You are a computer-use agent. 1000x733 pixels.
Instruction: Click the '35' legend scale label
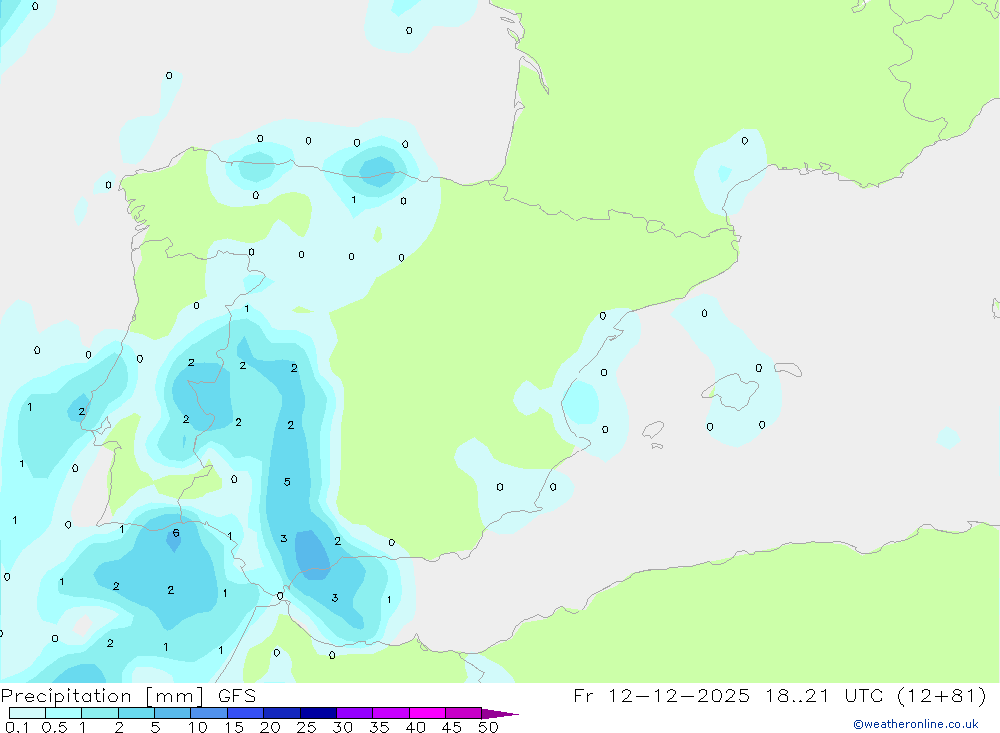tap(379, 727)
